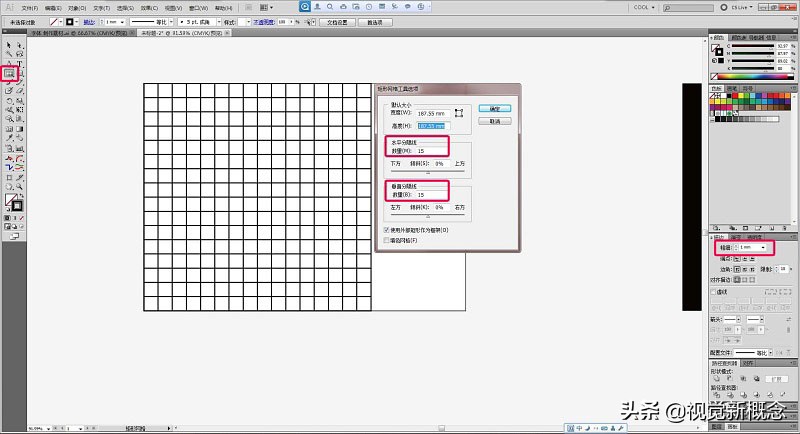Click the horizontal dividers number field

click(434, 151)
